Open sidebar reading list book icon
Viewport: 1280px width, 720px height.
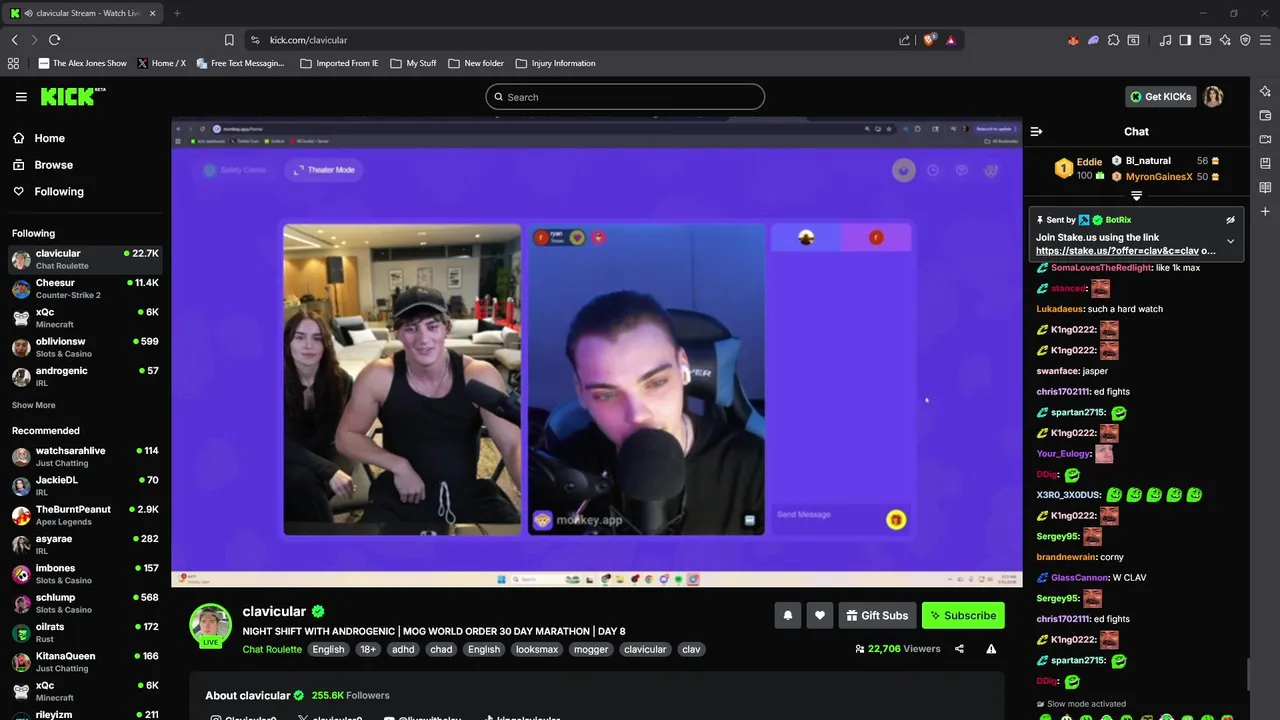coord(1265,187)
